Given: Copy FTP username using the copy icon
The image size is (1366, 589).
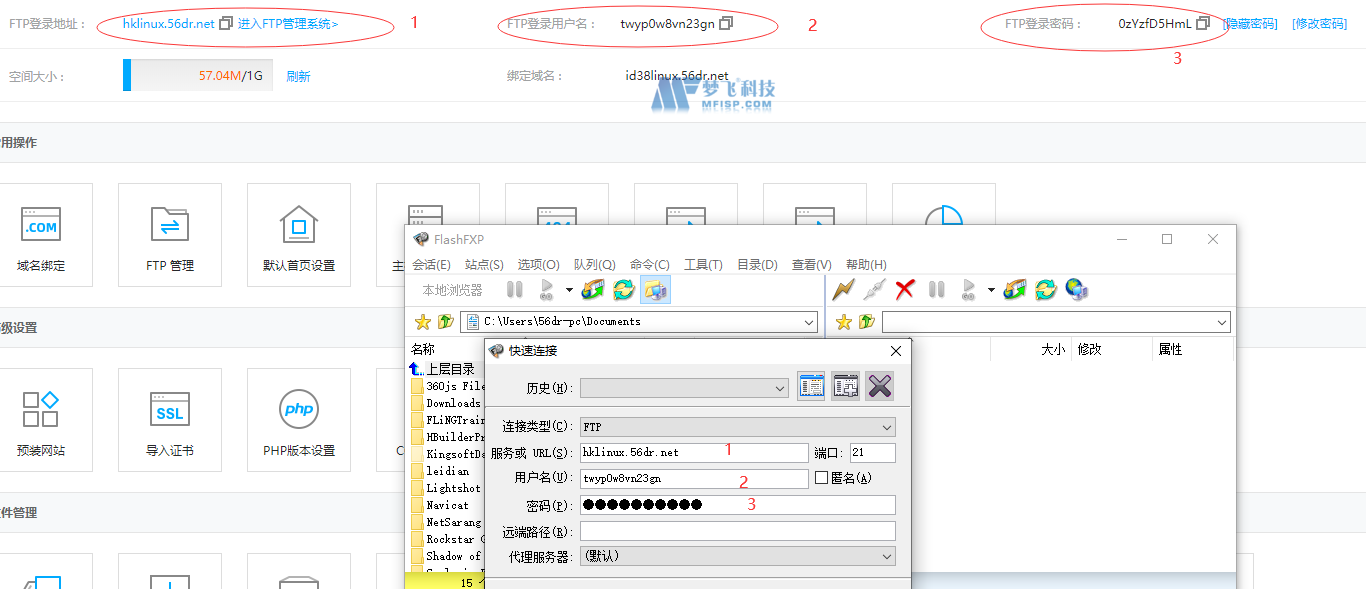Looking at the screenshot, I should [x=726, y=23].
